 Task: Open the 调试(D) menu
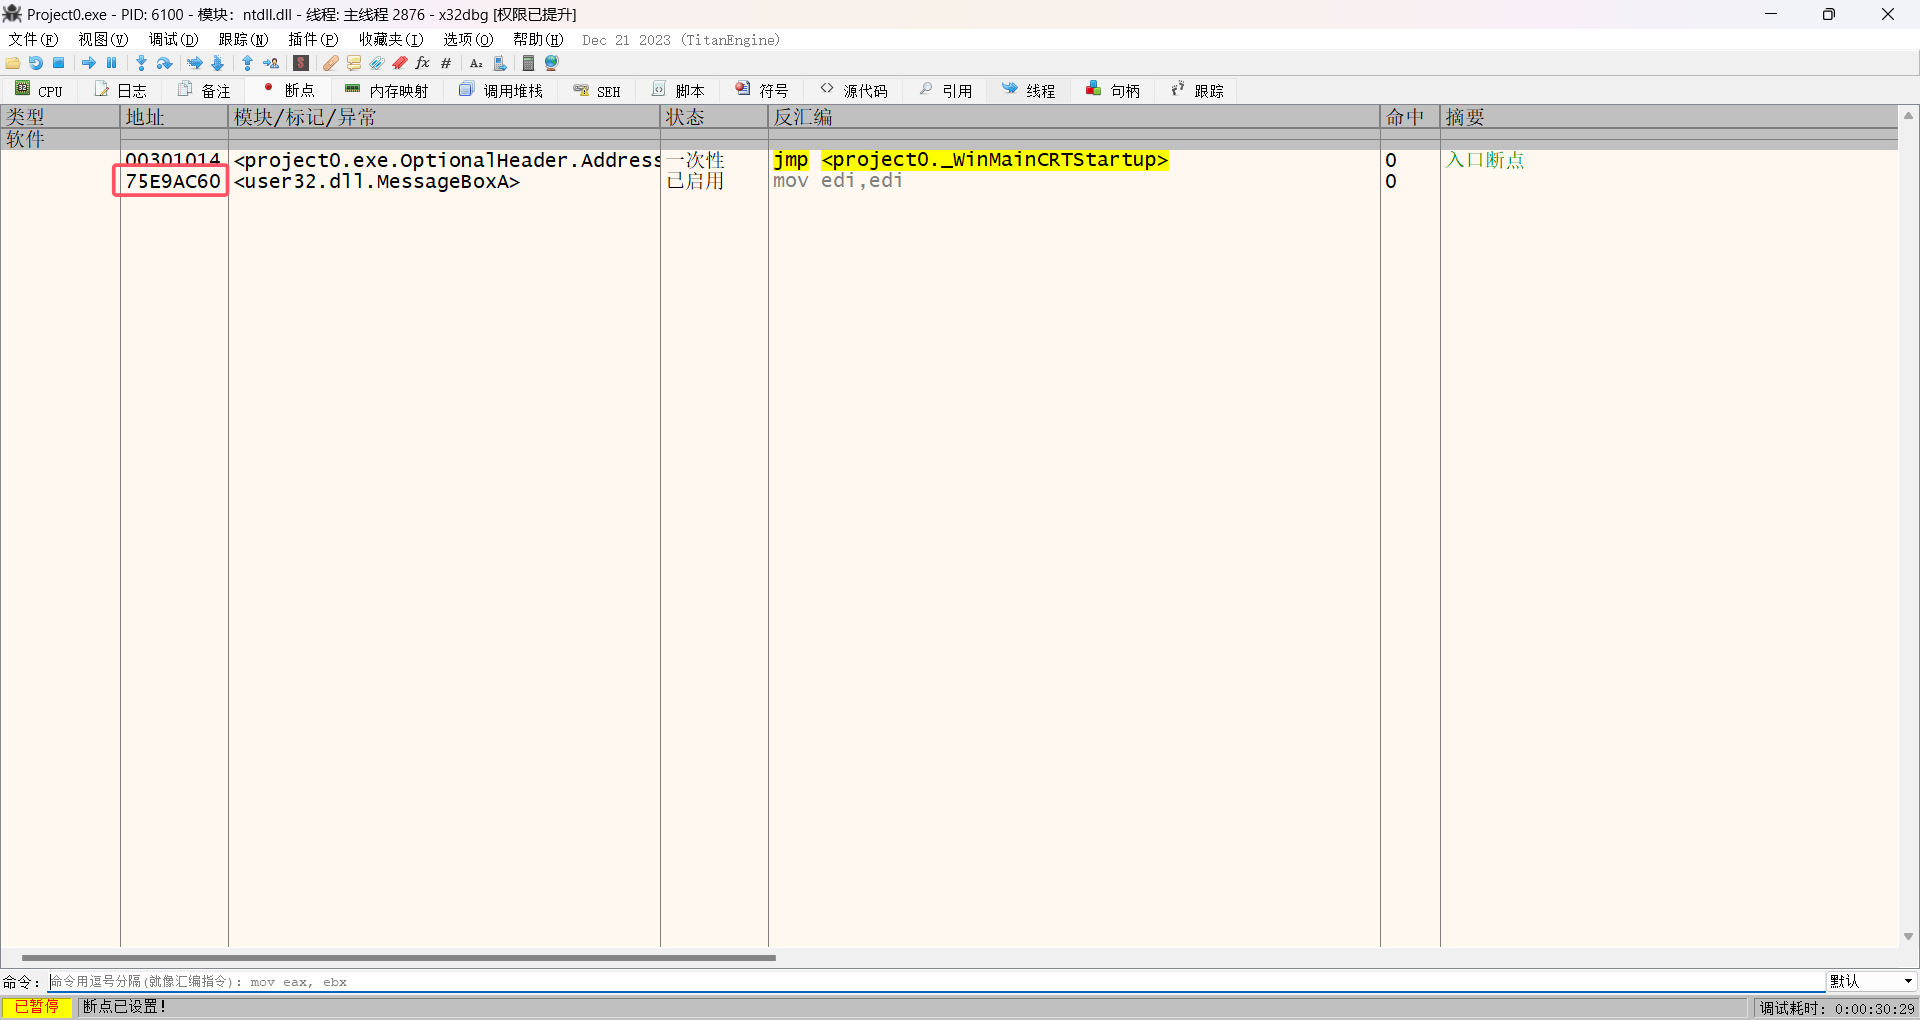point(173,40)
